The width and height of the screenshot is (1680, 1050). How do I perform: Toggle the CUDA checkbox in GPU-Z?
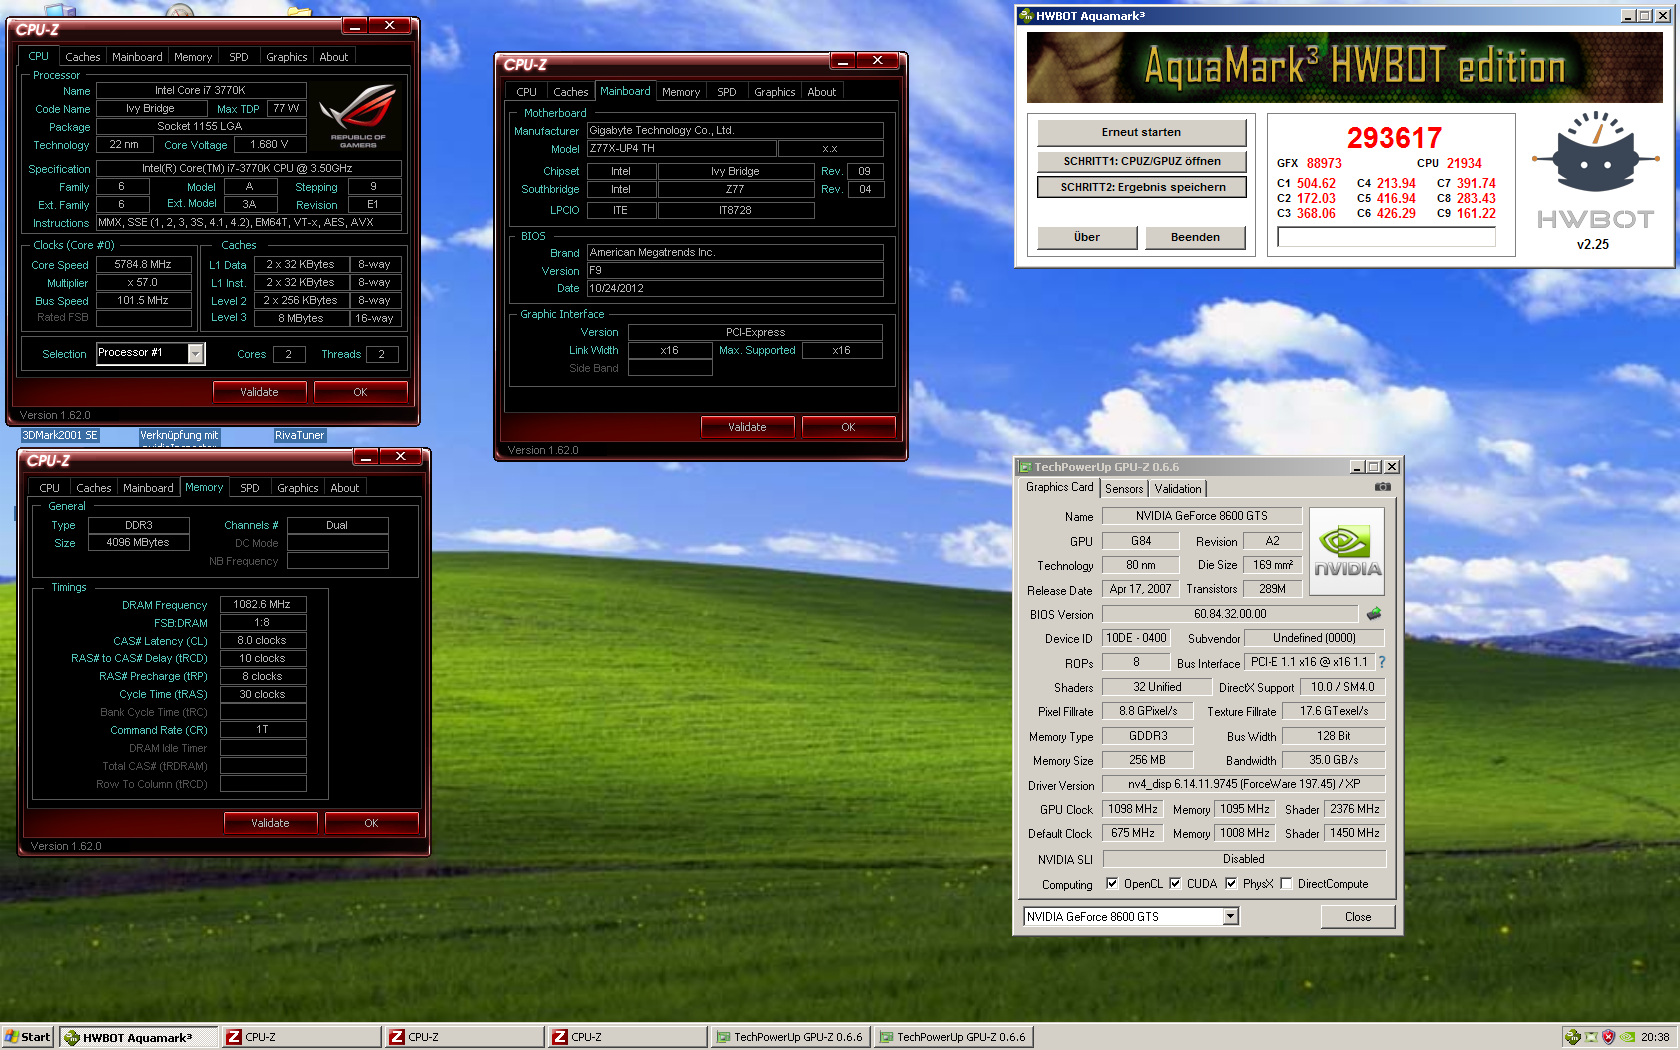coord(1175,883)
